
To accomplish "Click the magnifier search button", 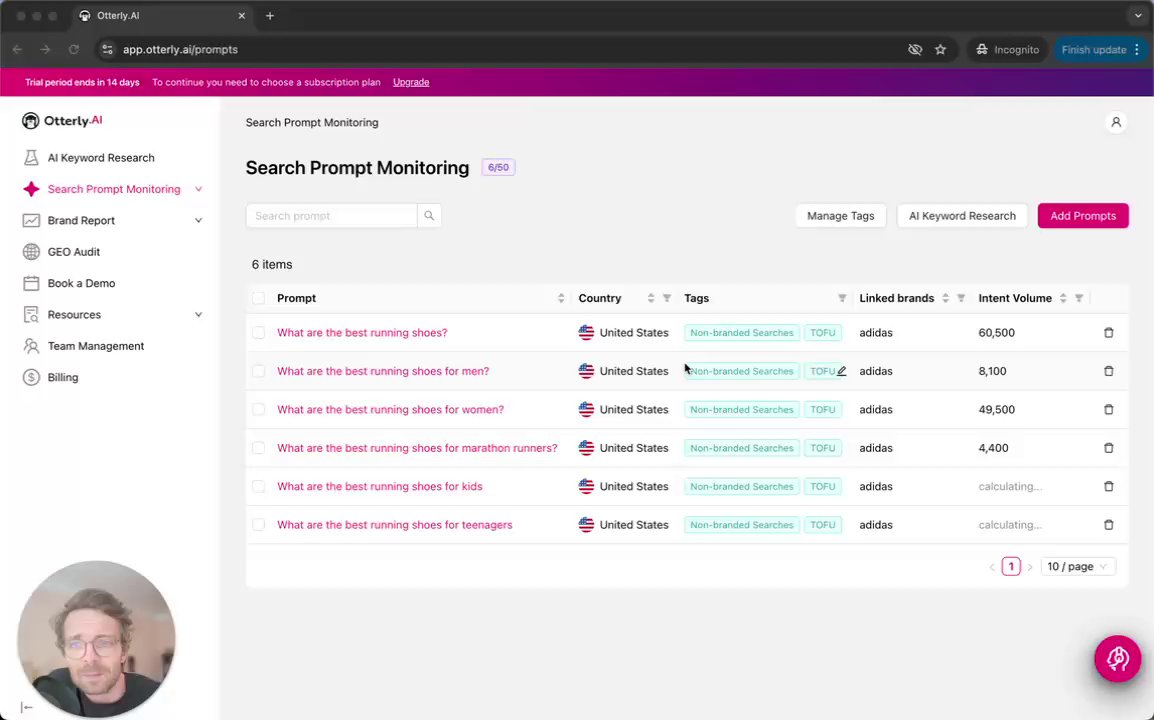I will click(429, 216).
